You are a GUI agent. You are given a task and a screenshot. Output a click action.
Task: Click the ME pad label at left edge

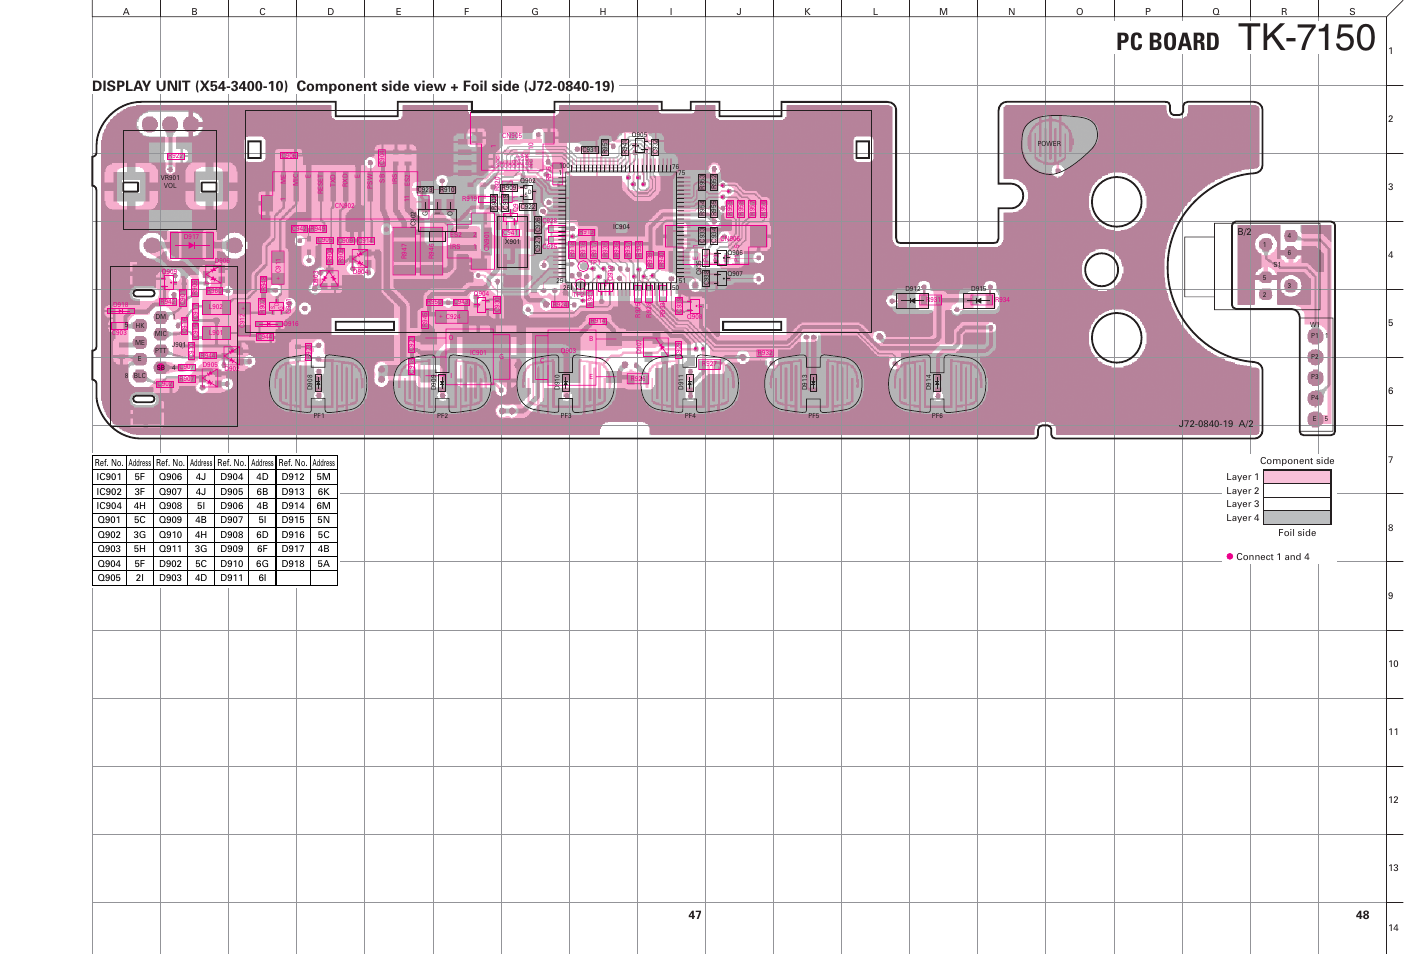pyautogui.click(x=140, y=342)
